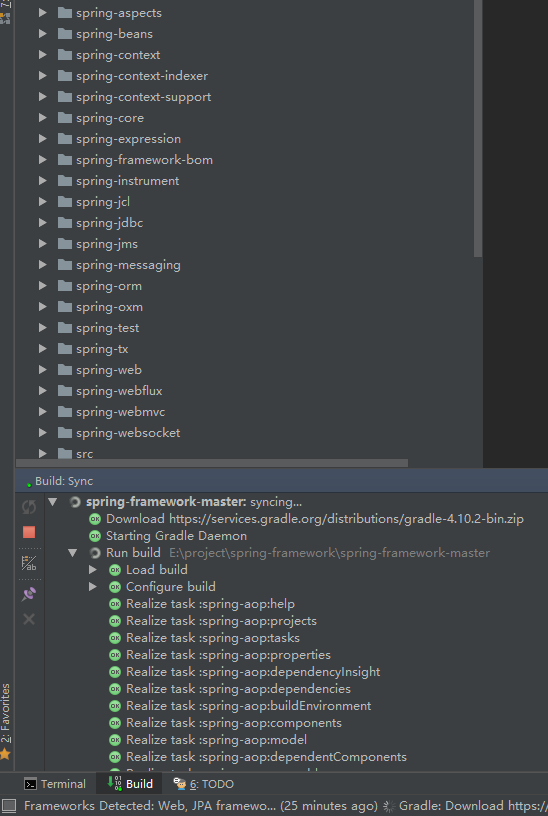Viewport: 548px width, 816px height.
Task: Click the OK status icon beside Configure build
Action: tap(115, 587)
